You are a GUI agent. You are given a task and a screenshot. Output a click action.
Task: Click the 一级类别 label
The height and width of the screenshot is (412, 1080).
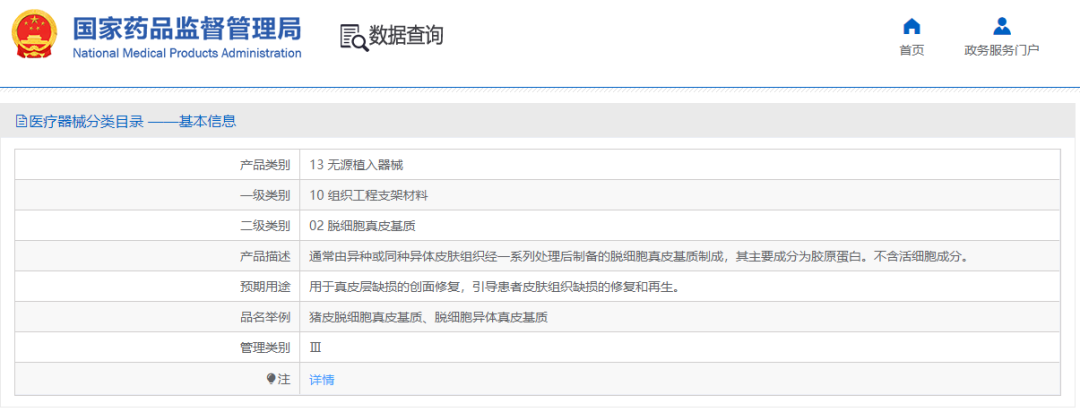tap(265, 195)
